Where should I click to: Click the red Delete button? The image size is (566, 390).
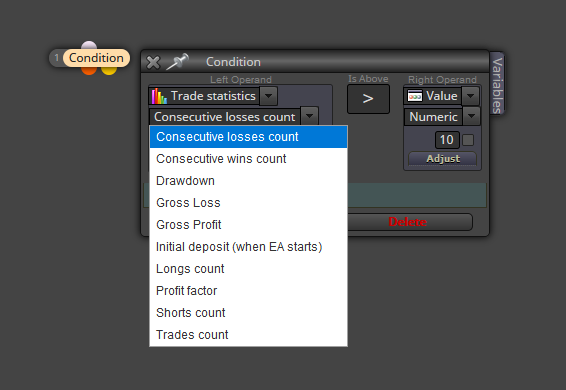(408, 222)
